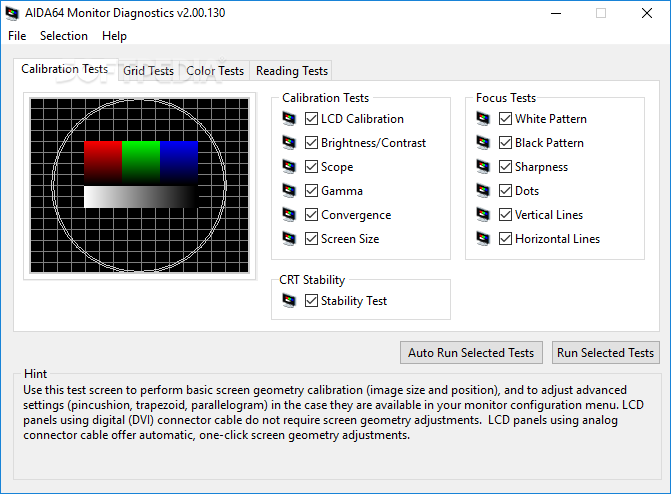Click the monitor icon beside Screen Size
Image resolution: width=671 pixels, height=494 pixels.
(x=289, y=238)
